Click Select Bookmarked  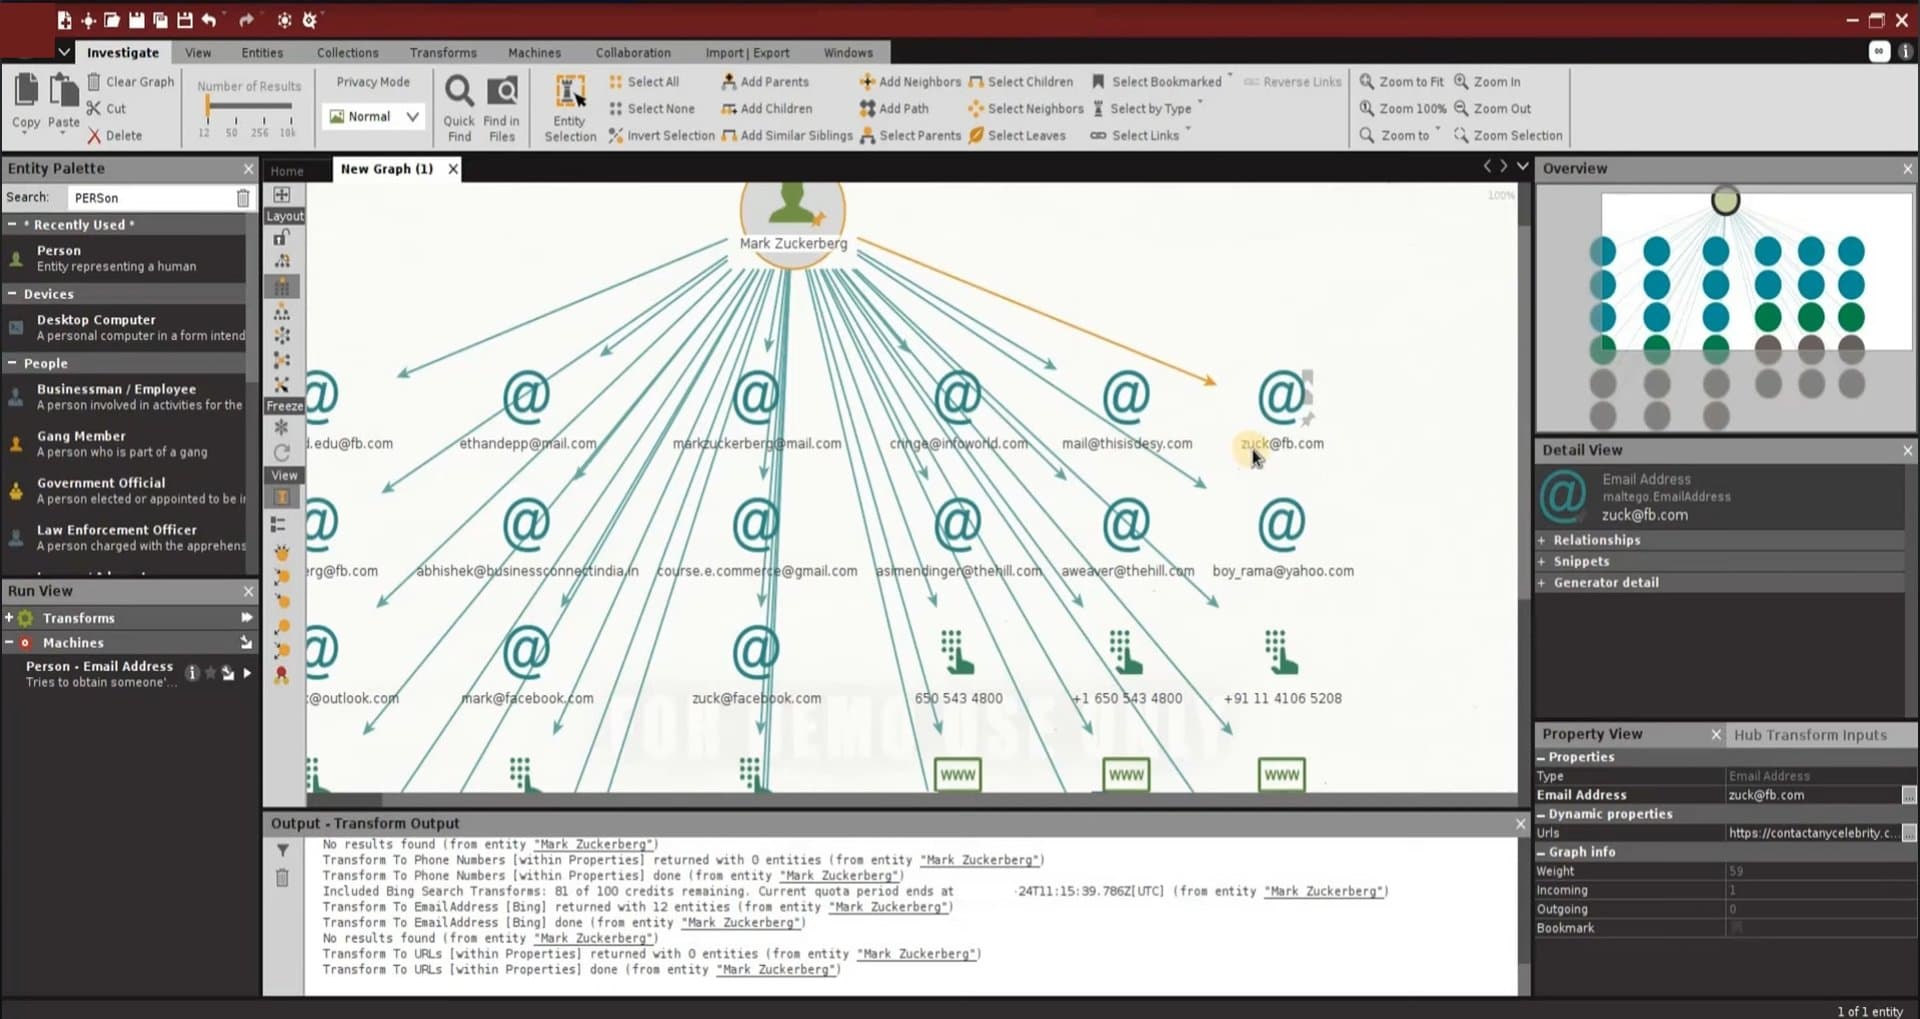pyautogui.click(x=1156, y=82)
